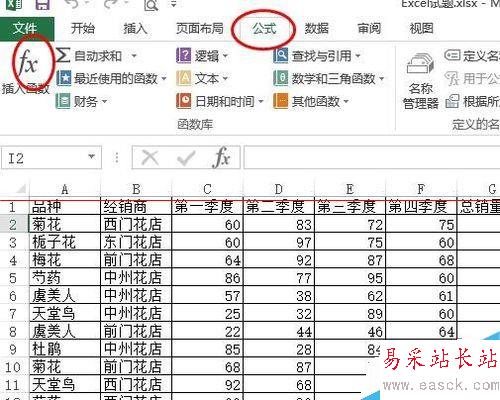Click into the formula bar input area
500x400 pixels.
[372, 157]
